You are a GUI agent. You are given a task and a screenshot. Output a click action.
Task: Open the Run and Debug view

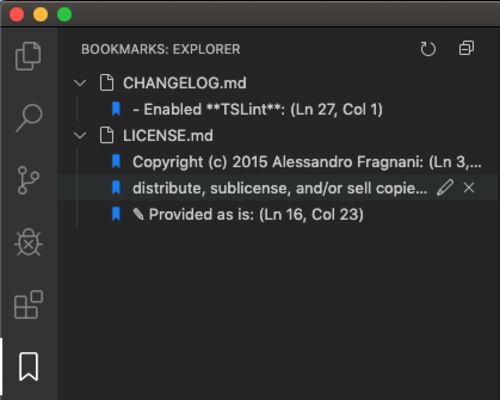(x=28, y=242)
